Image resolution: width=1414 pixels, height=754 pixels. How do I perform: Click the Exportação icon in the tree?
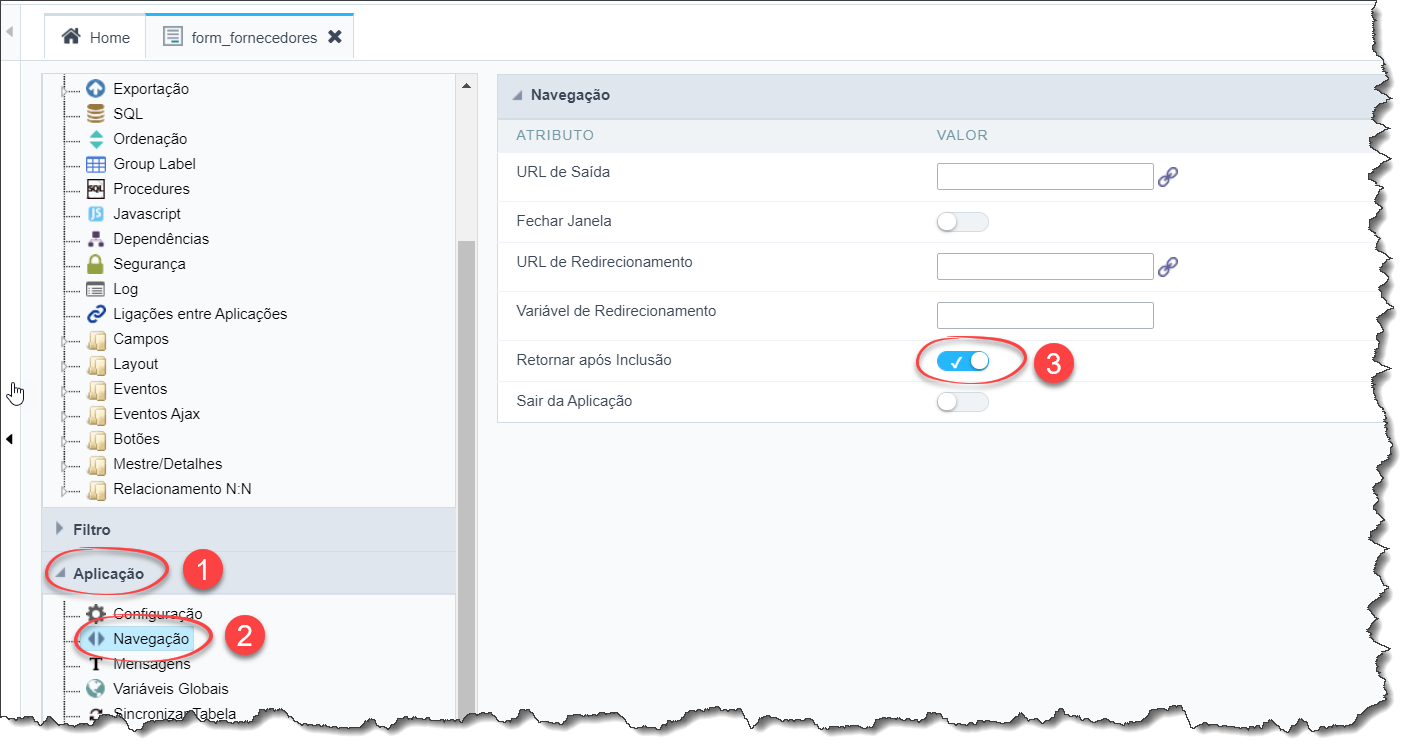[96, 89]
